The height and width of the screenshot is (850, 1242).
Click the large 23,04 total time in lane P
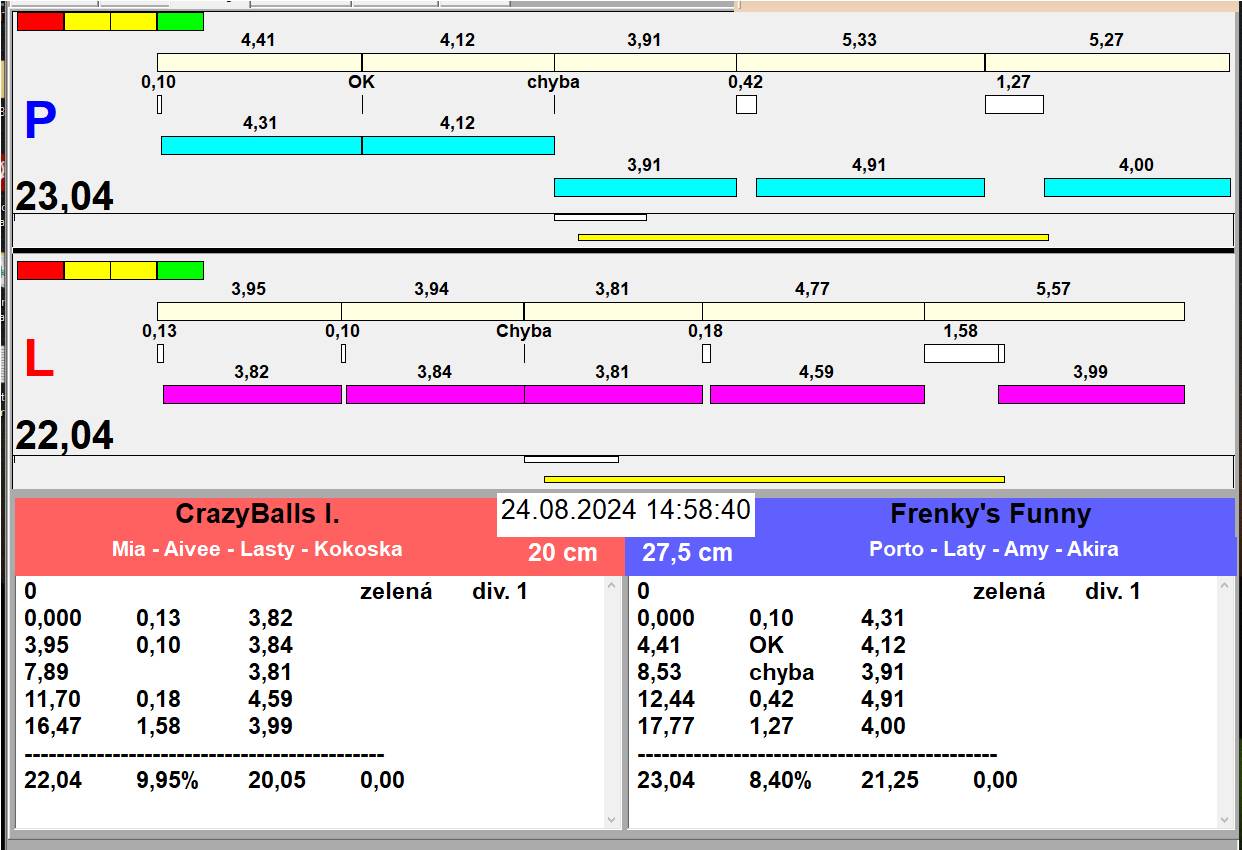point(64,197)
